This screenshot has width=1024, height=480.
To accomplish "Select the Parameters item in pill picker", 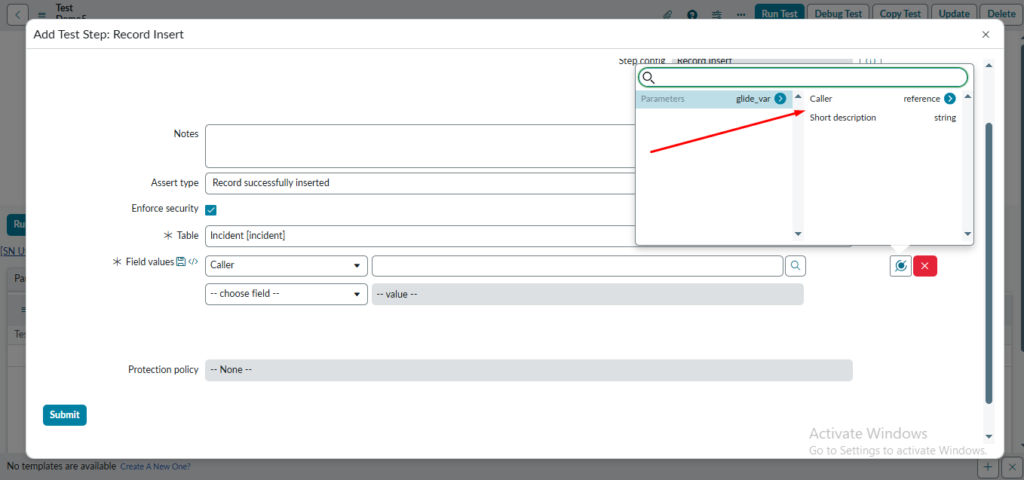I will tap(663, 99).
